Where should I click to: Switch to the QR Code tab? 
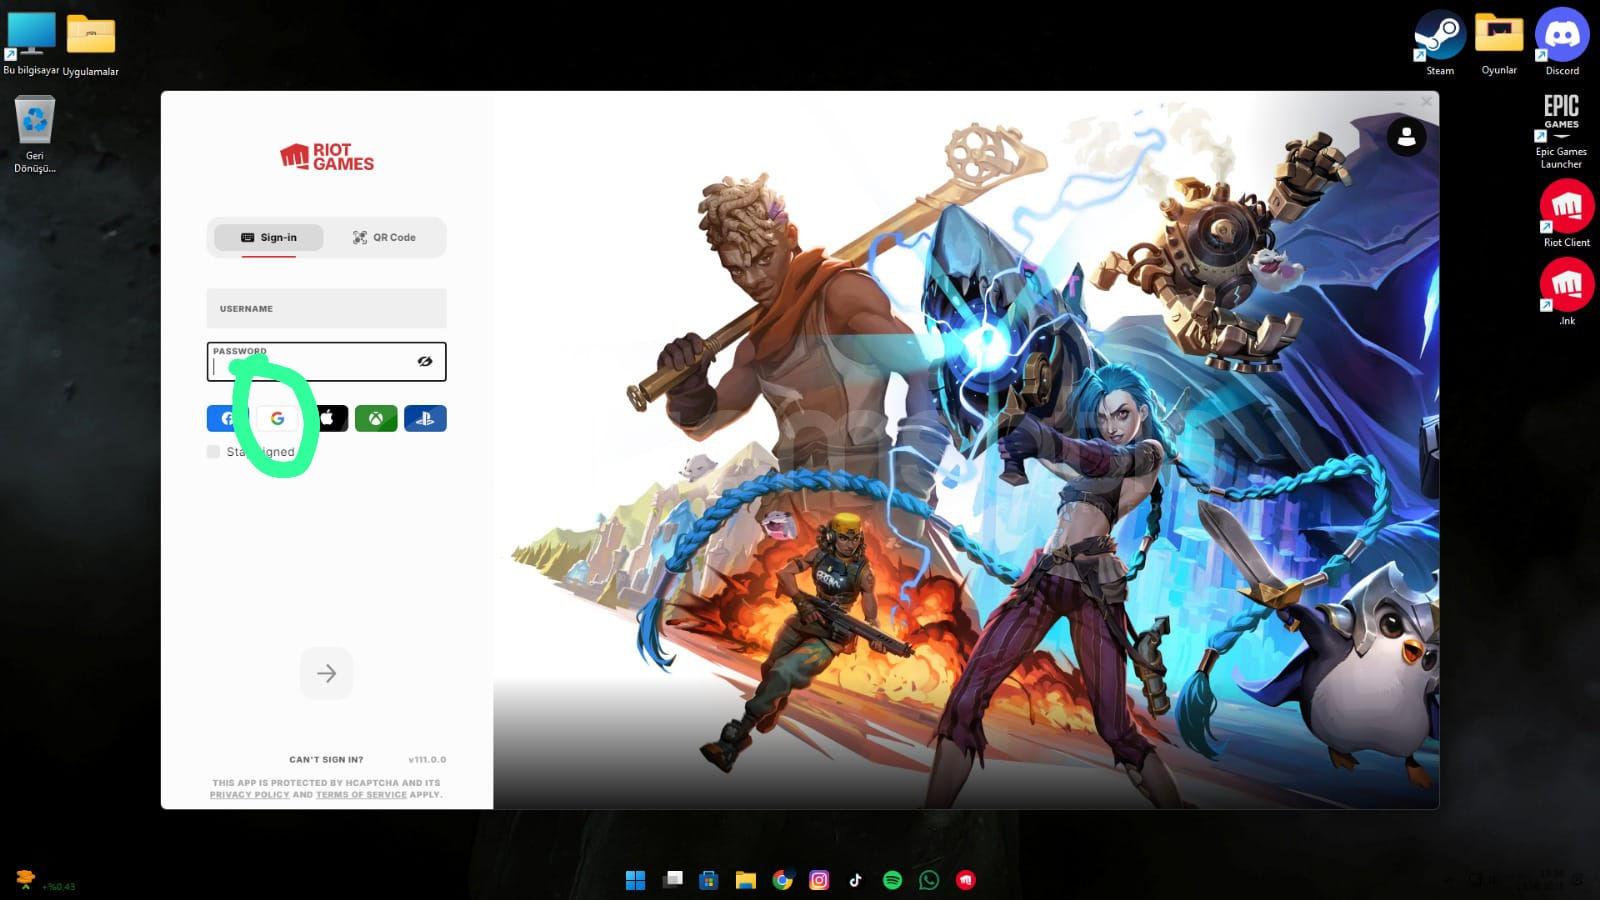point(384,238)
